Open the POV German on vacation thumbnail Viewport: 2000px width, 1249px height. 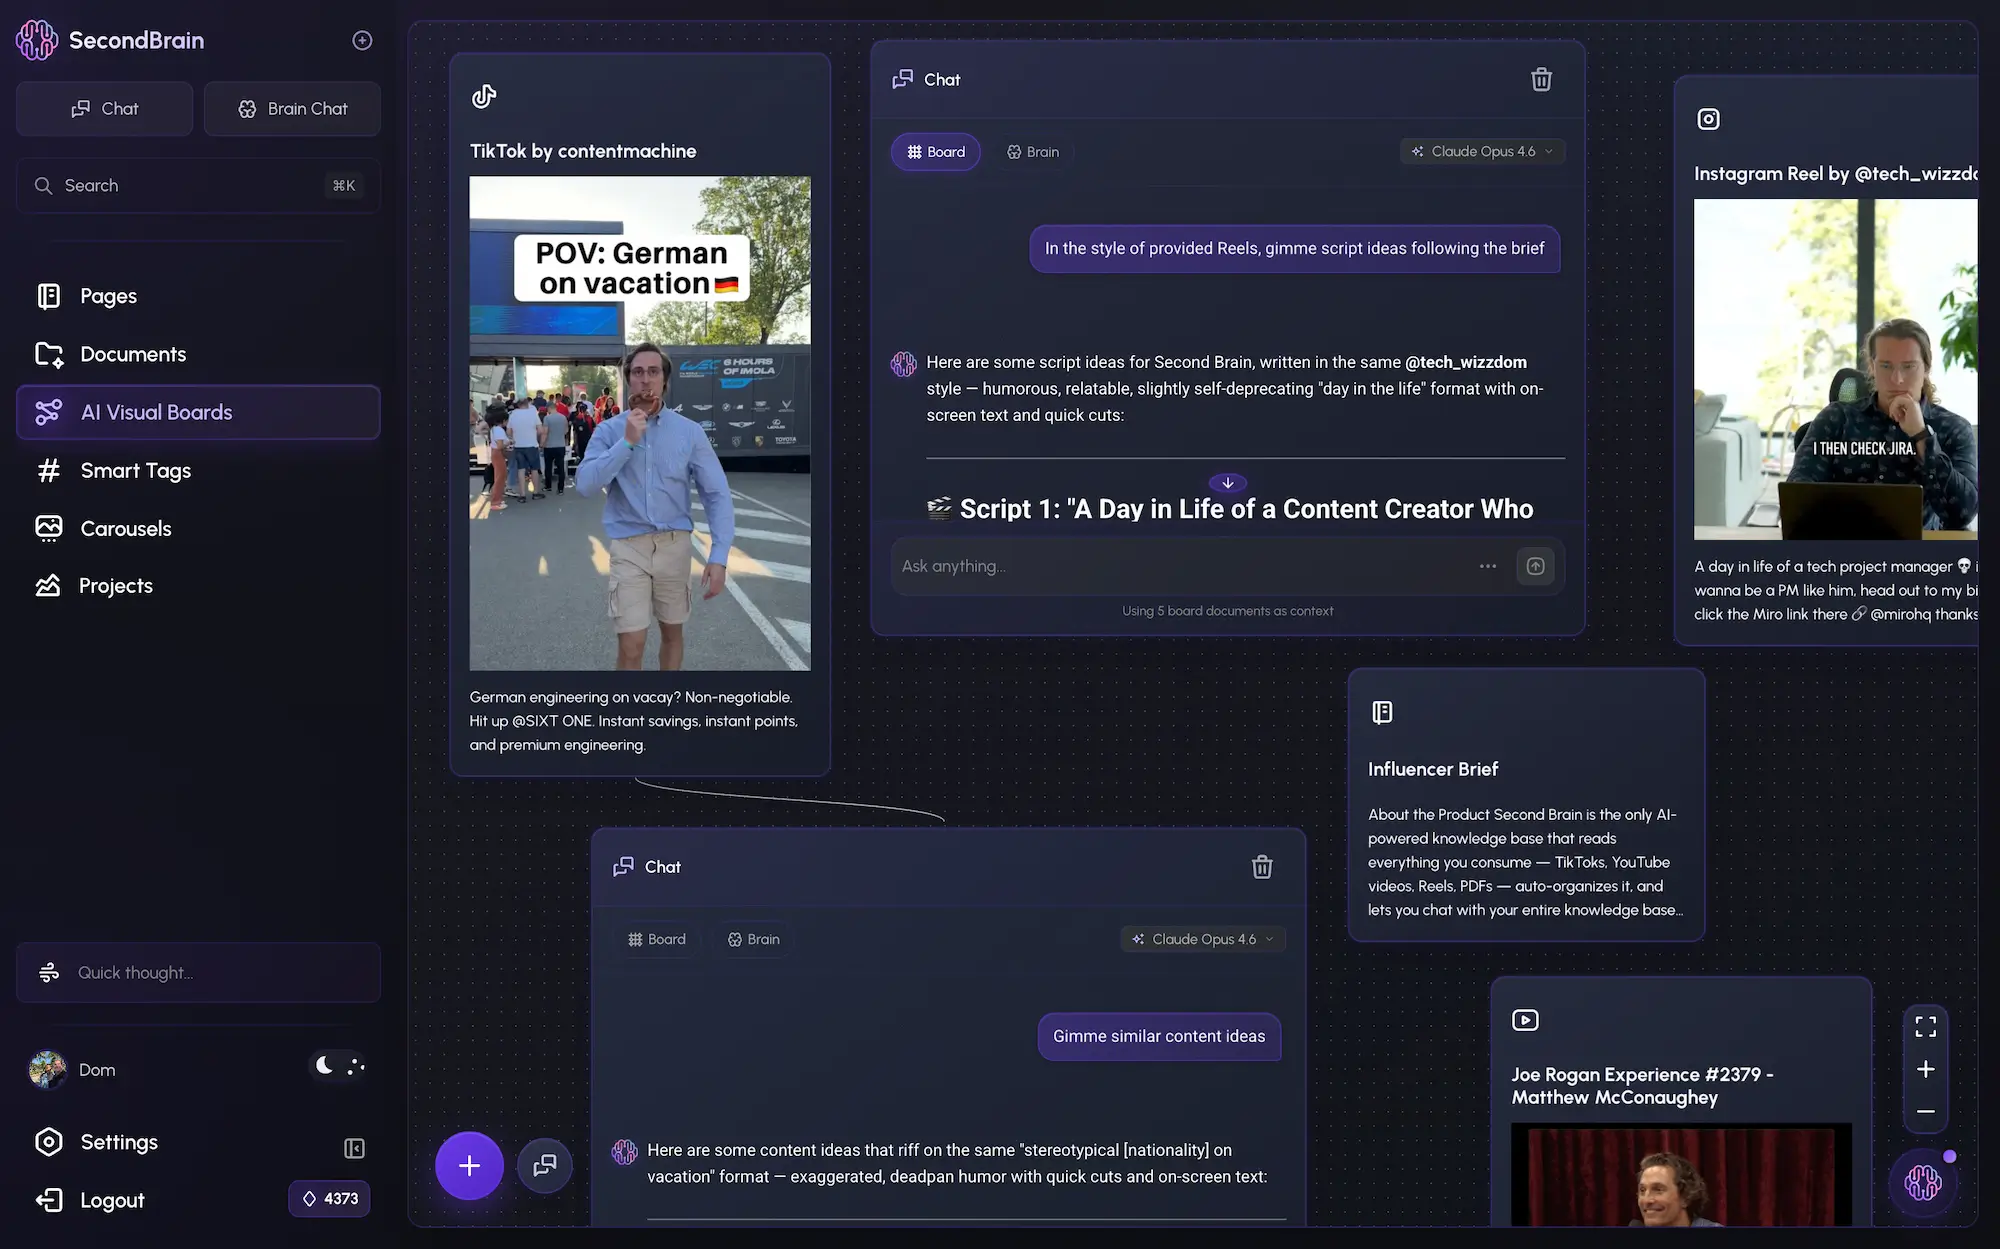click(640, 423)
